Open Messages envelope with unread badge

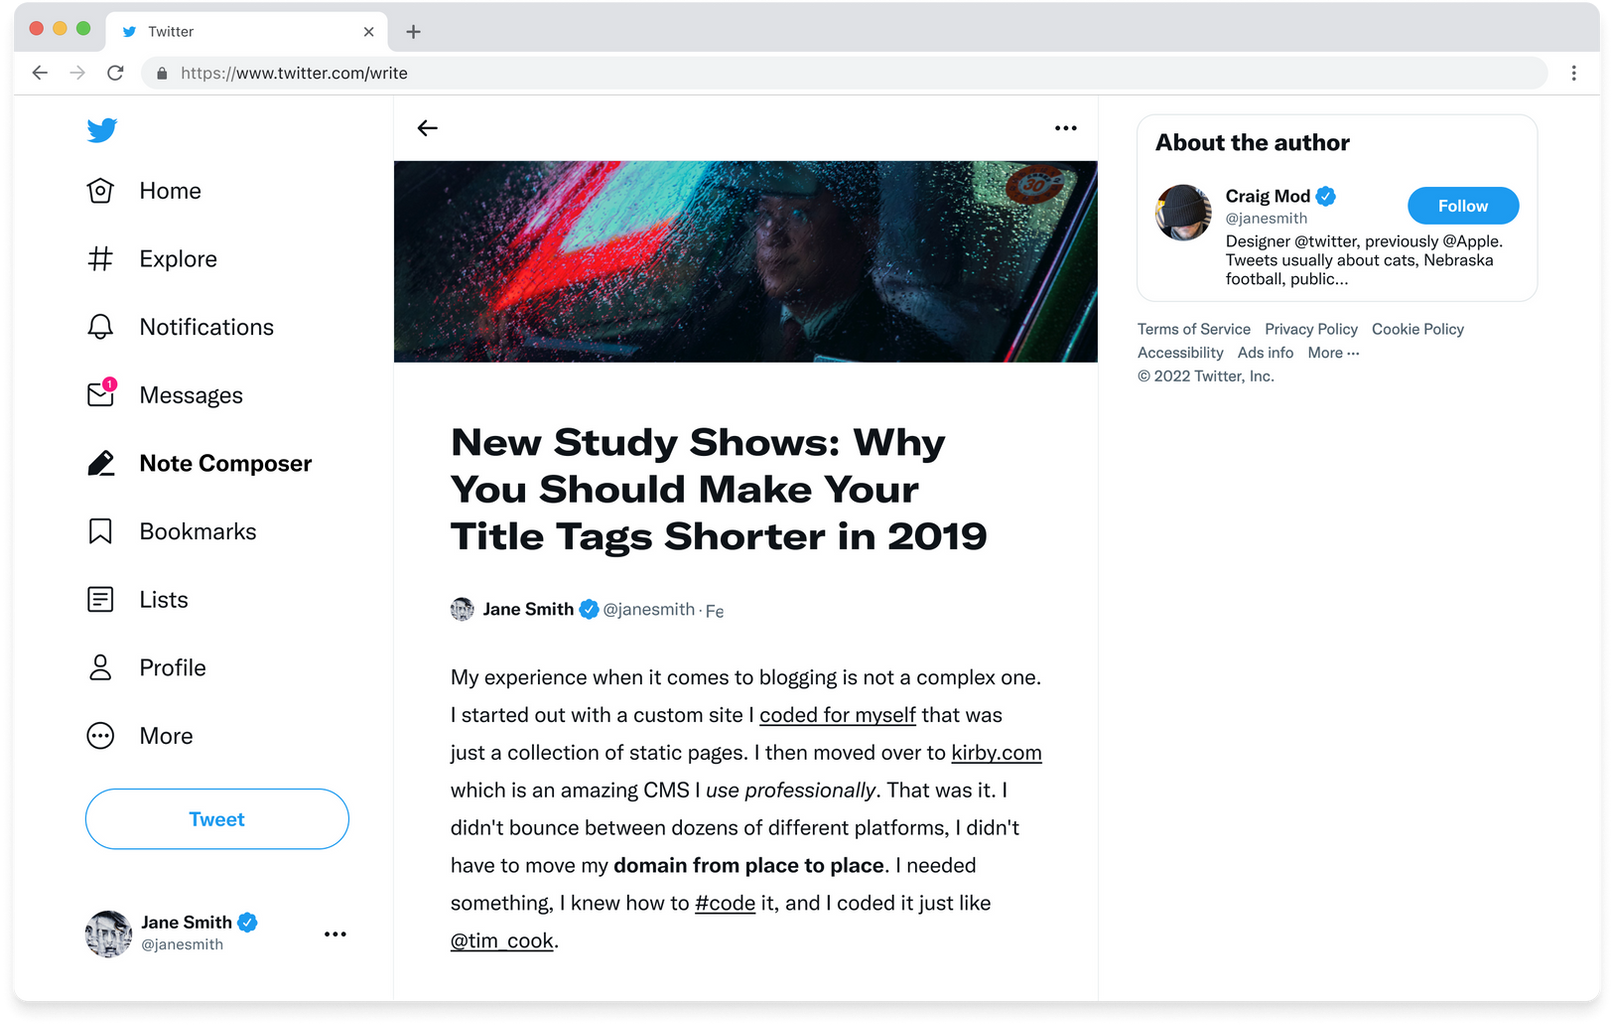click(101, 395)
